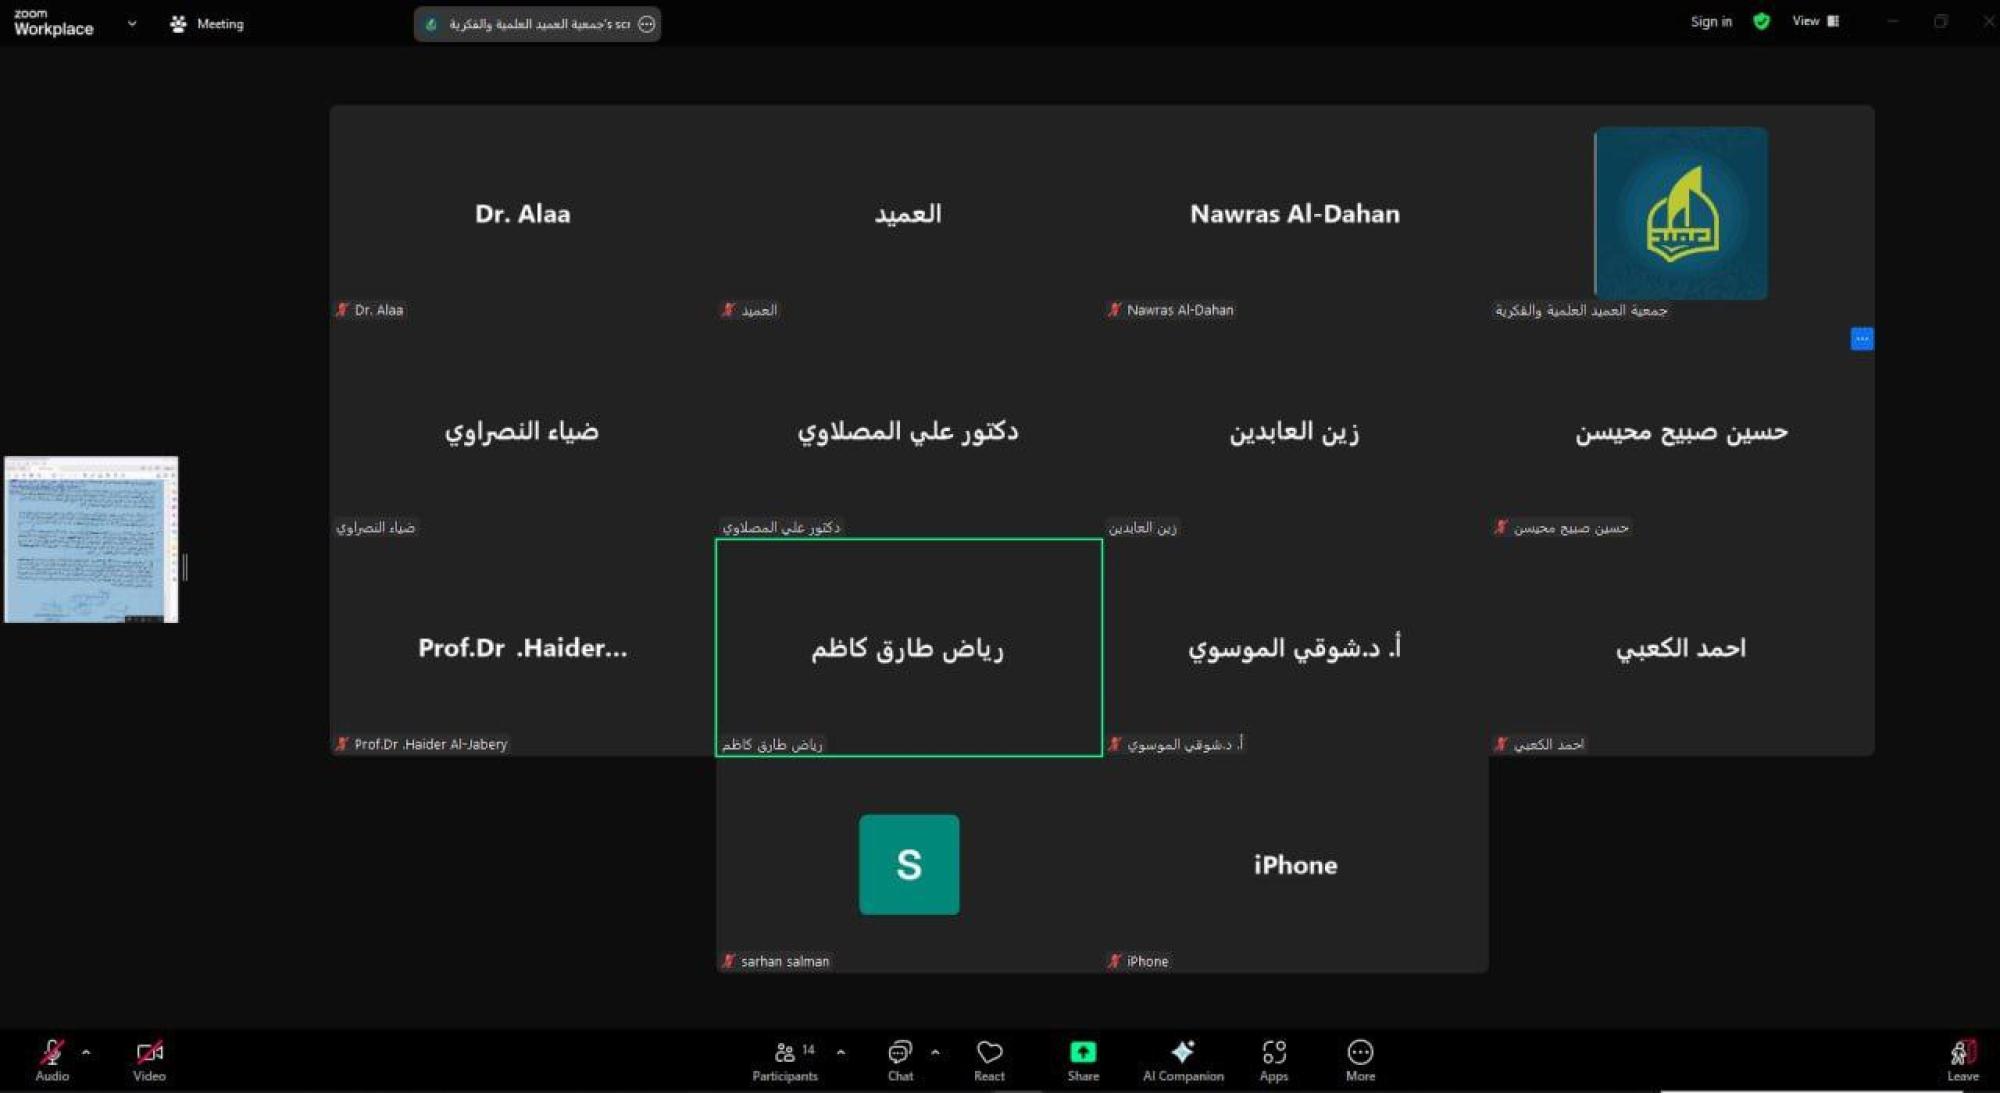The width and height of the screenshot is (2000, 1093).
Task: Open the shared document thumbnail
Action: click(x=91, y=539)
